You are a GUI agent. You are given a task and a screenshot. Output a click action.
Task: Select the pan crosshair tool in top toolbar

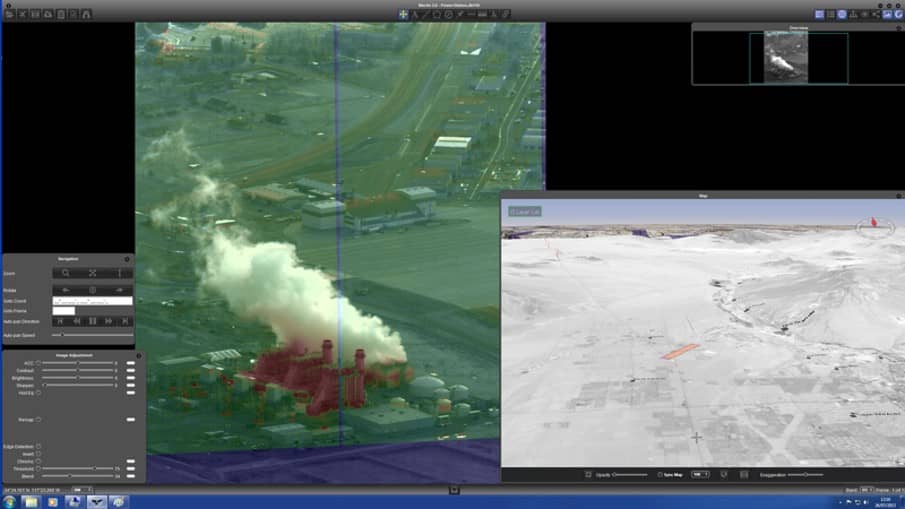[x=403, y=14]
